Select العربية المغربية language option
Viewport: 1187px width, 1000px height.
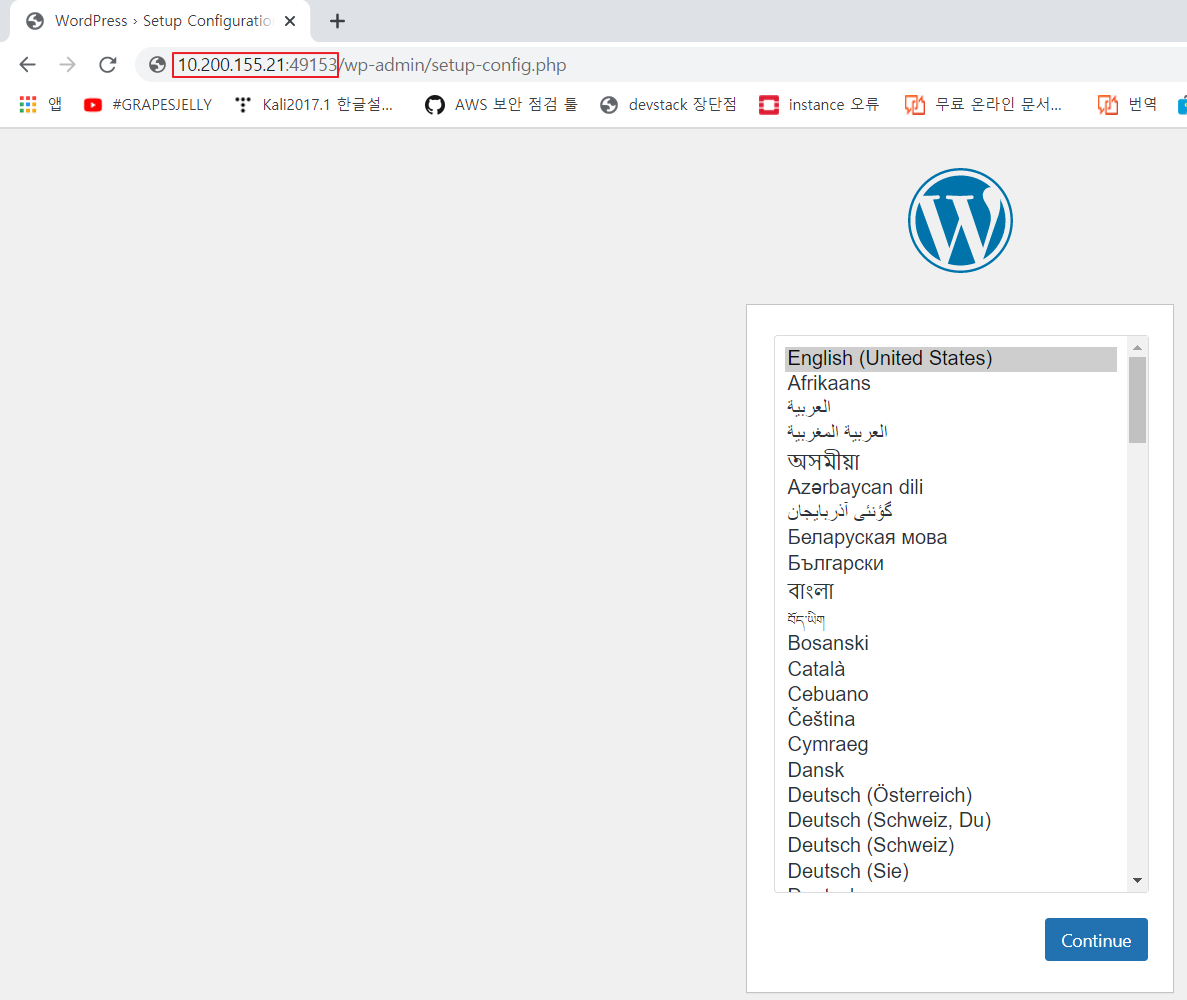(x=951, y=432)
